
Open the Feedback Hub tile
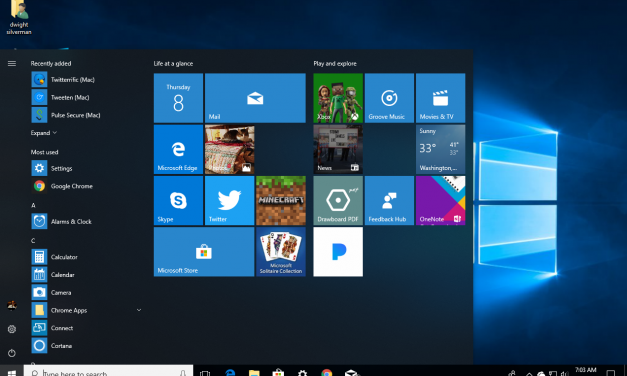(389, 200)
